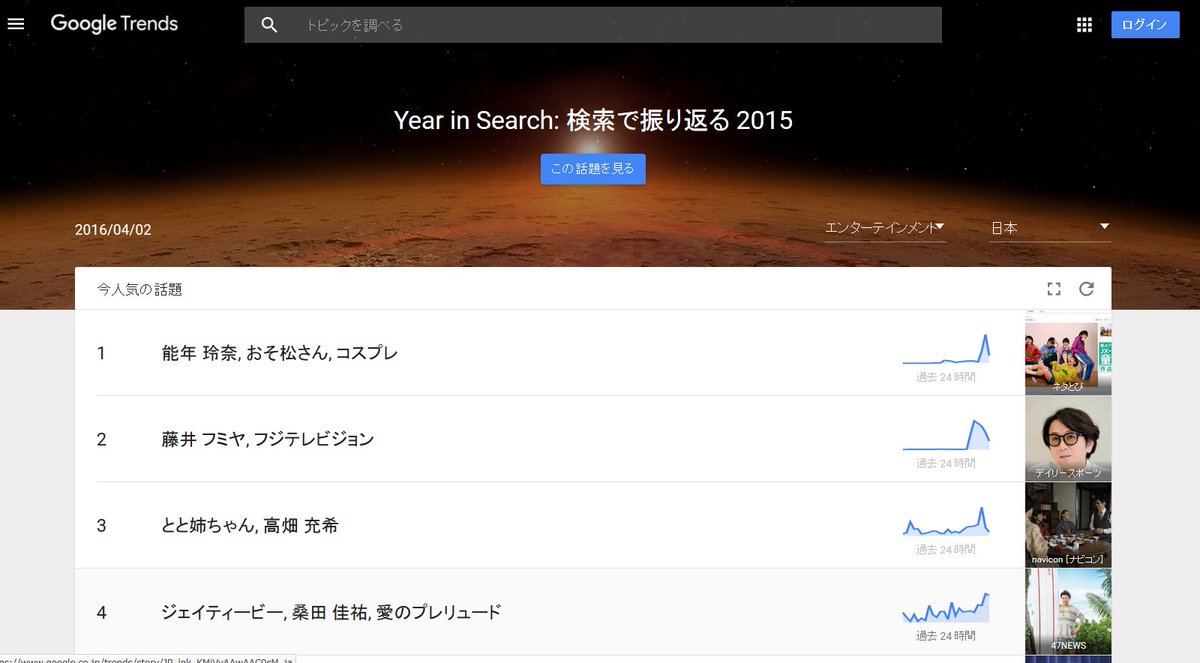Click the ネタとぴ thumbnail image

coord(1068,353)
